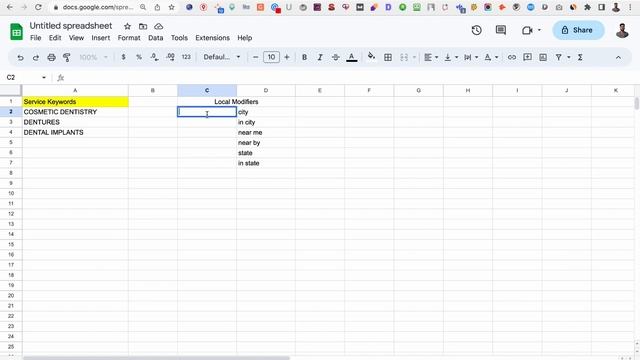The width and height of the screenshot is (640, 360).
Task: Click the font size input field
Action: click(x=271, y=57)
